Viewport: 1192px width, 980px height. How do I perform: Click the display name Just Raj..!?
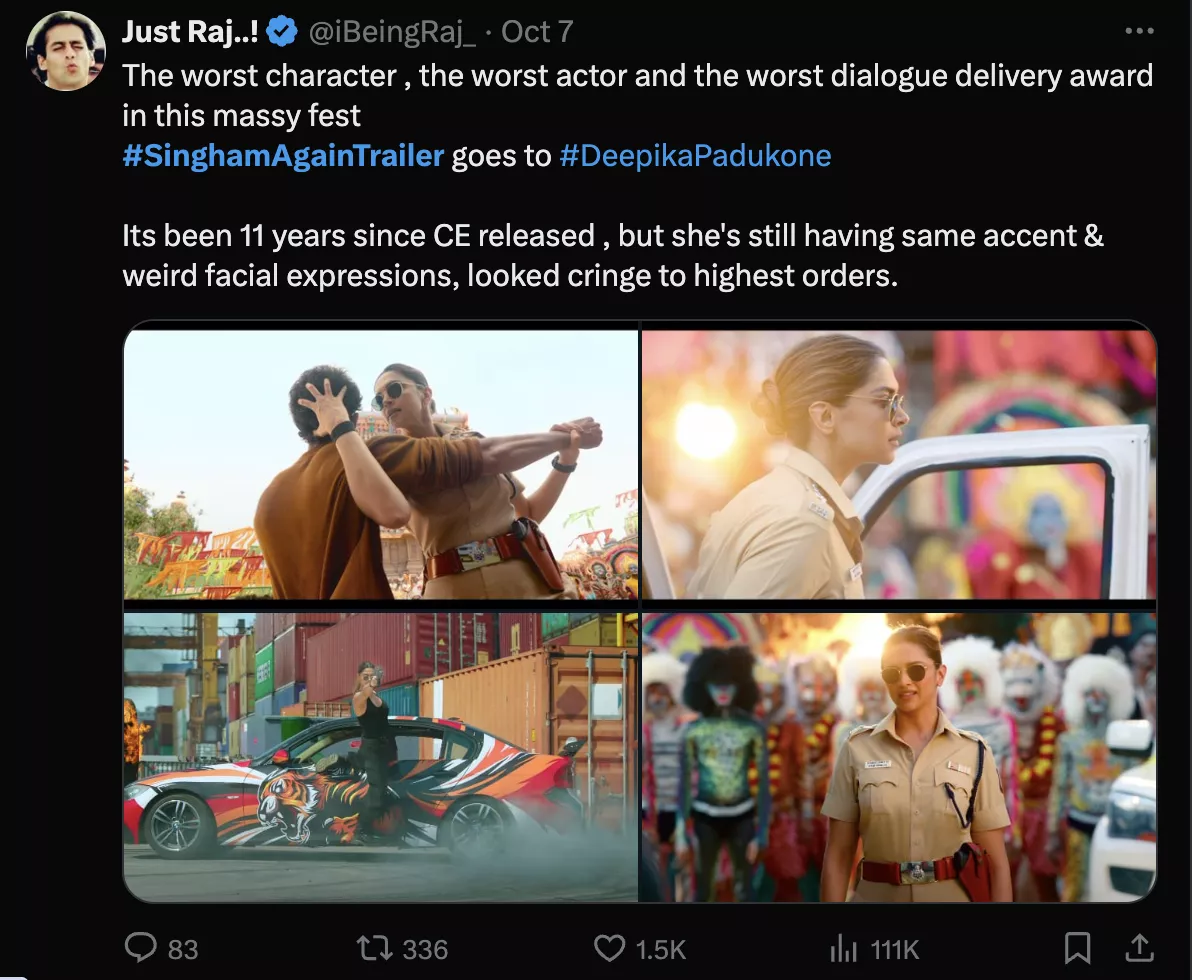(x=191, y=32)
